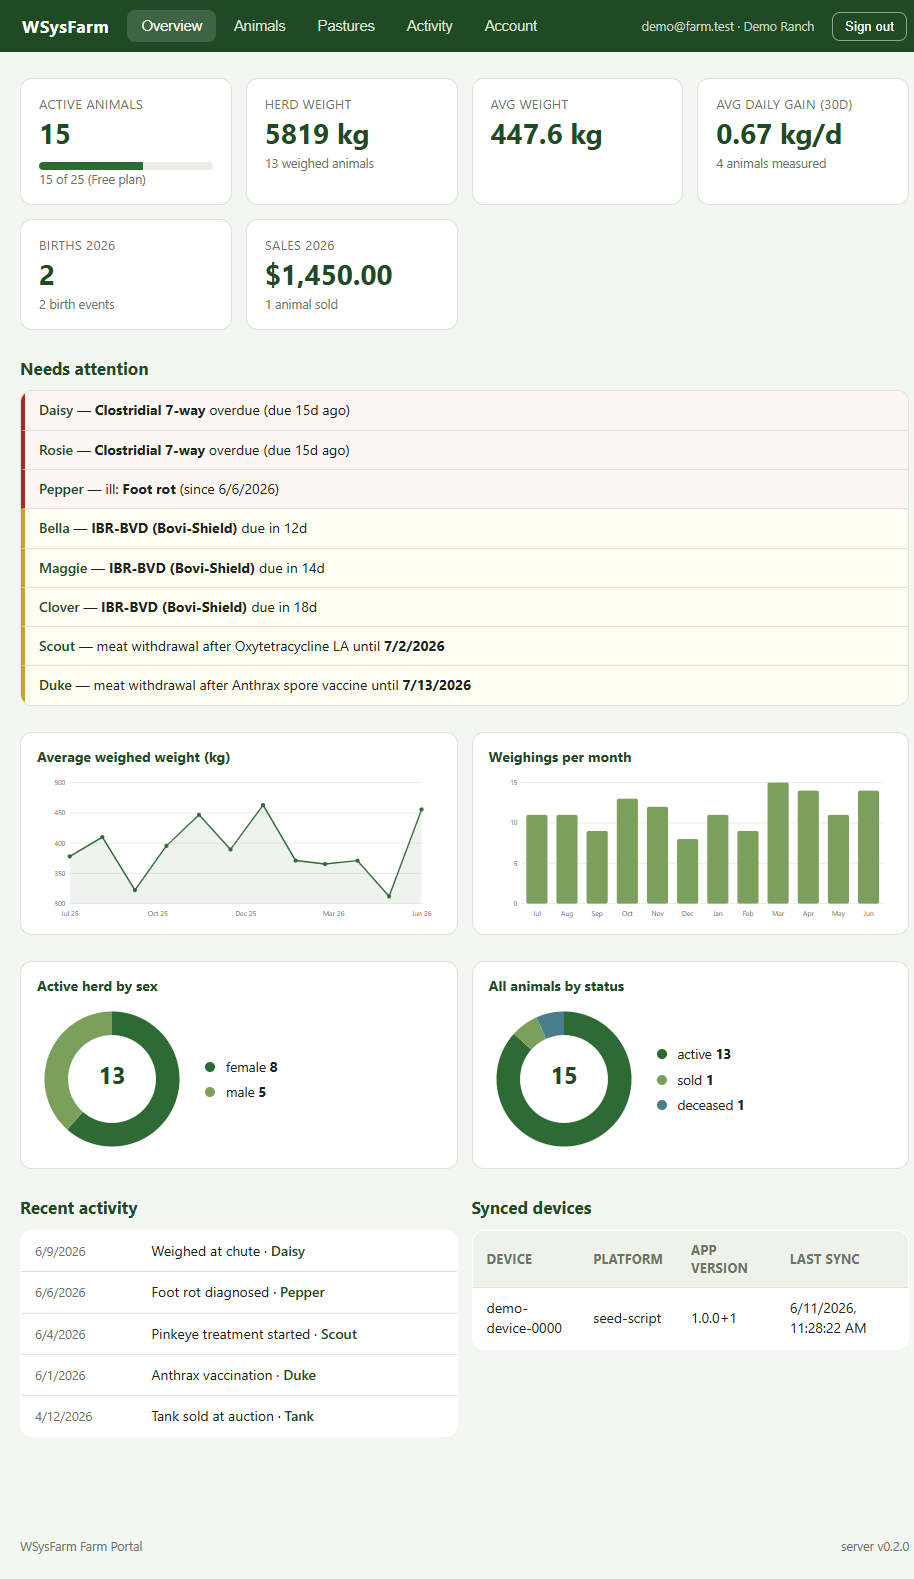Viewport: 914px width, 1579px height.
Task: Click the seed-script platform cell
Action: click(x=627, y=1318)
